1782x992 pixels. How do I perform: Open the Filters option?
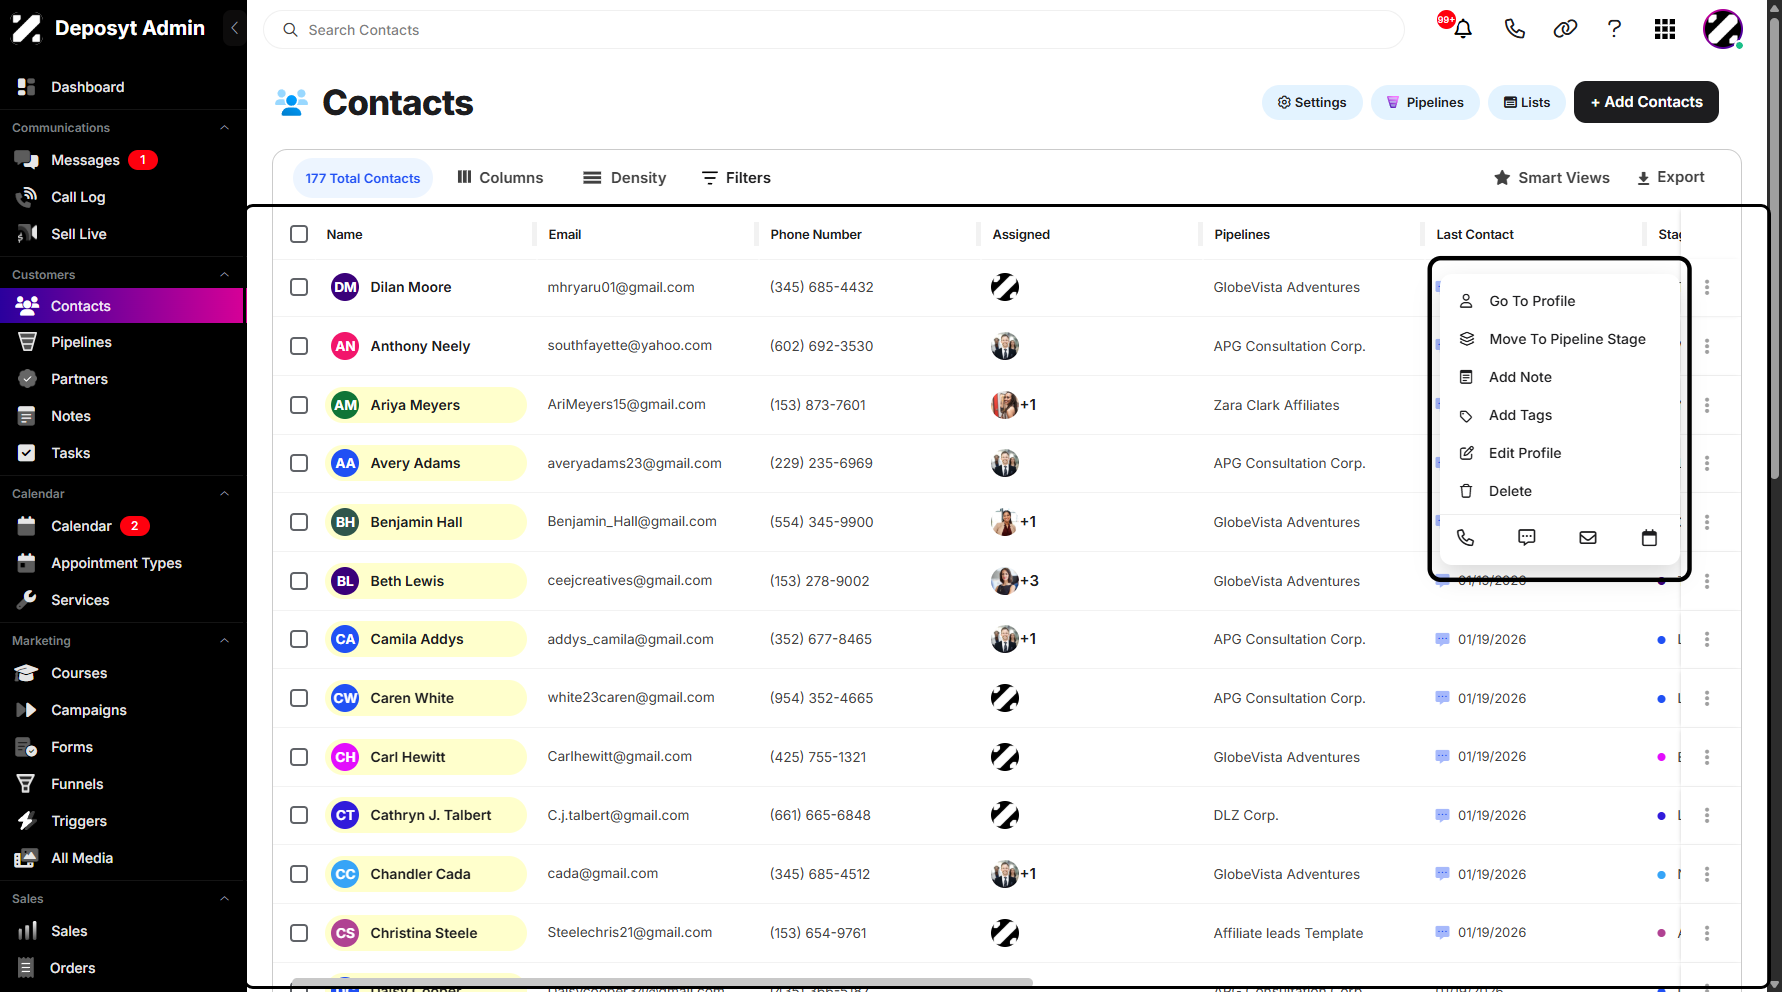[736, 178]
